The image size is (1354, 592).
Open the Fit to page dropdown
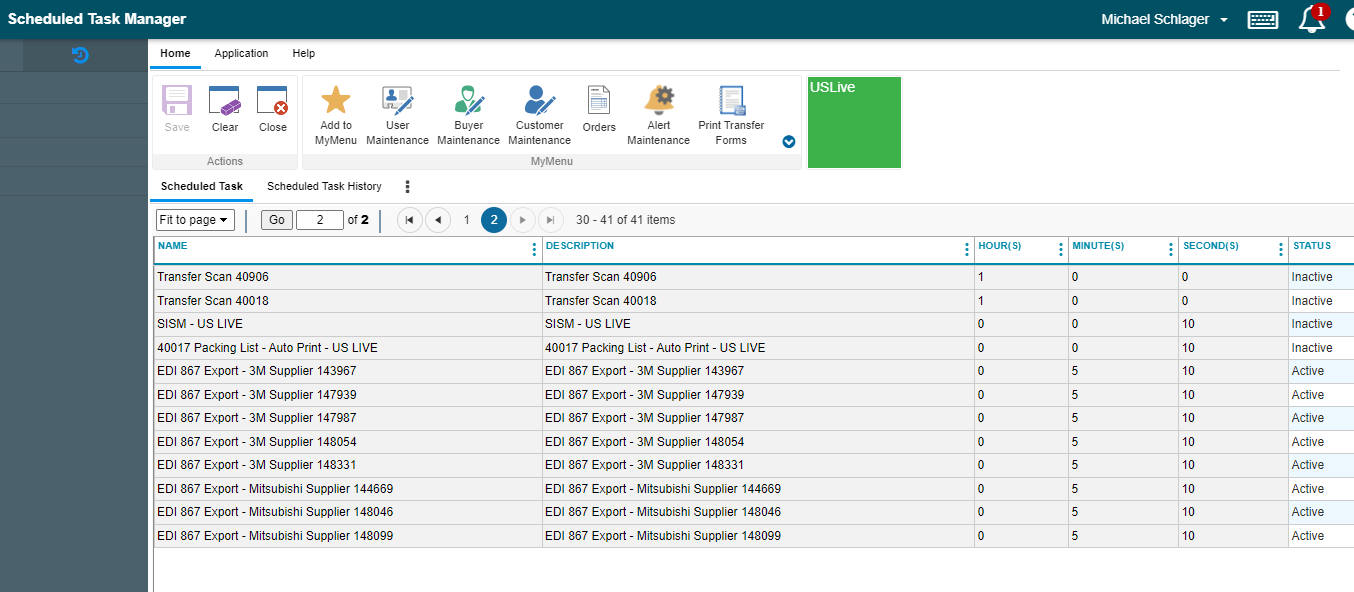(x=195, y=220)
